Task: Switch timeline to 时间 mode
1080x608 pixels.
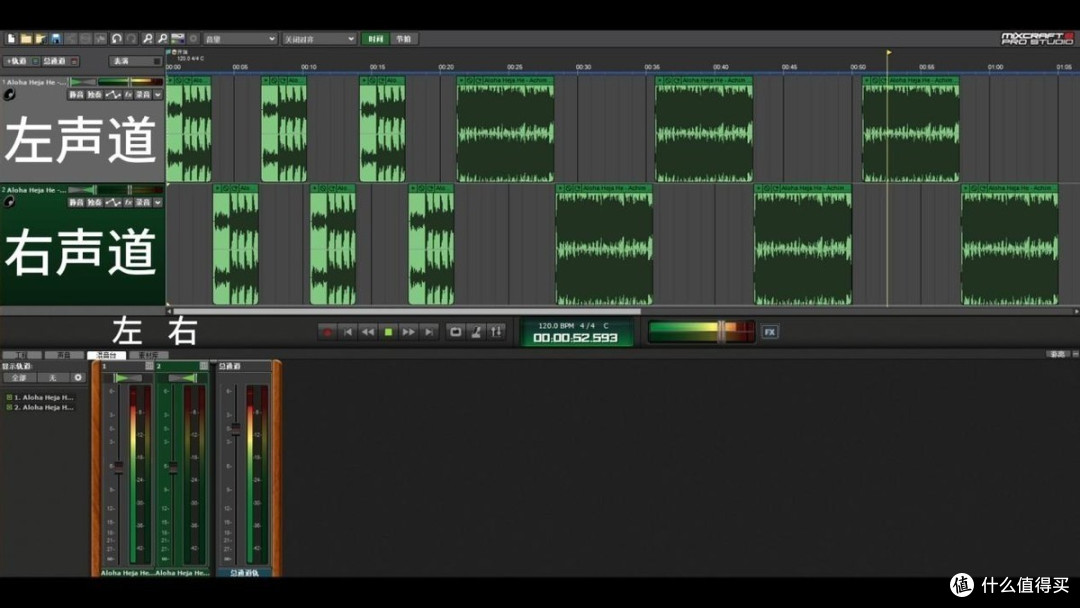Action: tap(375, 39)
